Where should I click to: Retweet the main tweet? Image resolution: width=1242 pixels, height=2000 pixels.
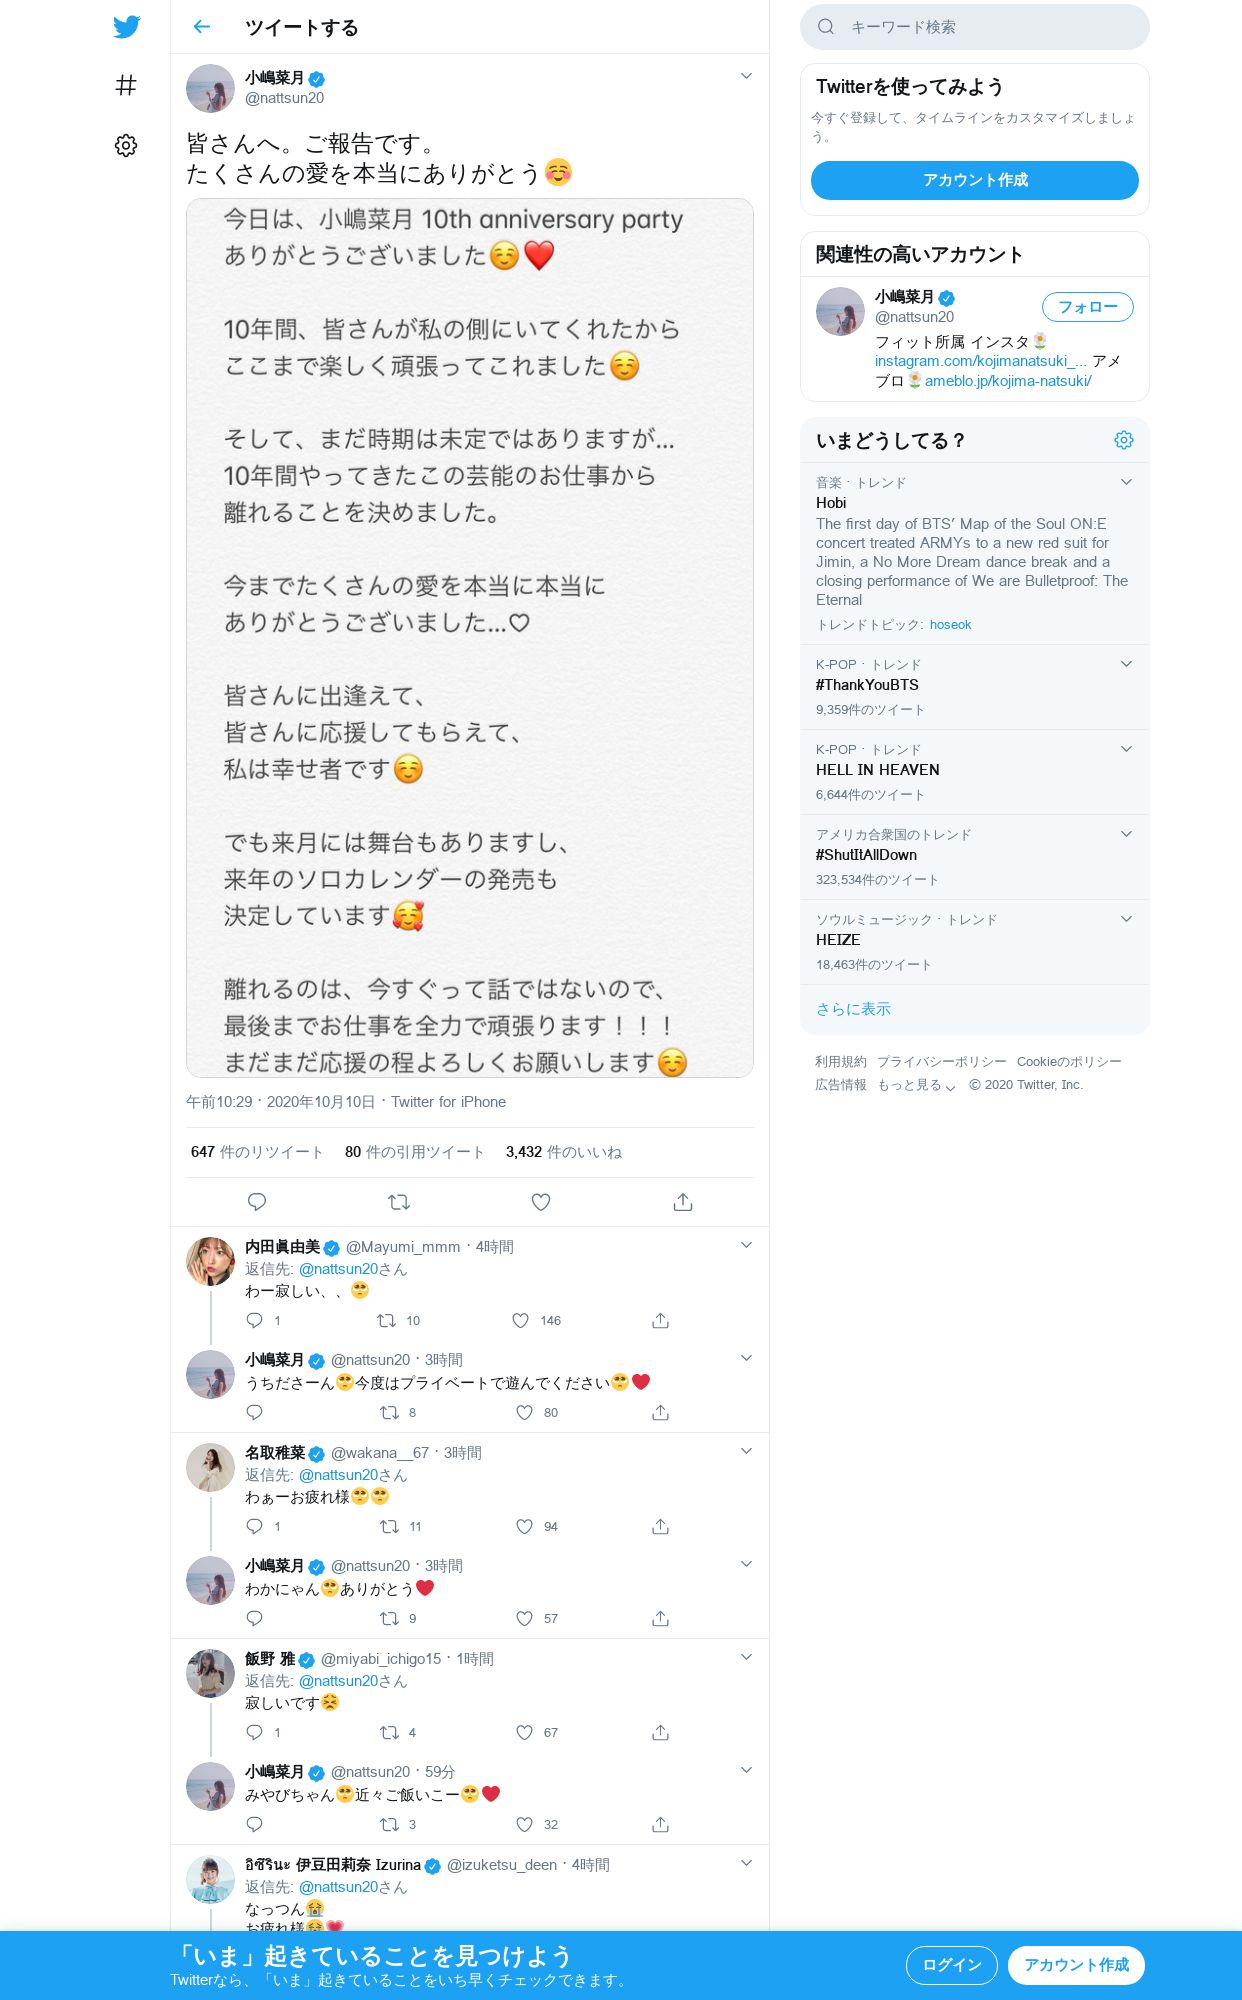[x=399, y=1202]
